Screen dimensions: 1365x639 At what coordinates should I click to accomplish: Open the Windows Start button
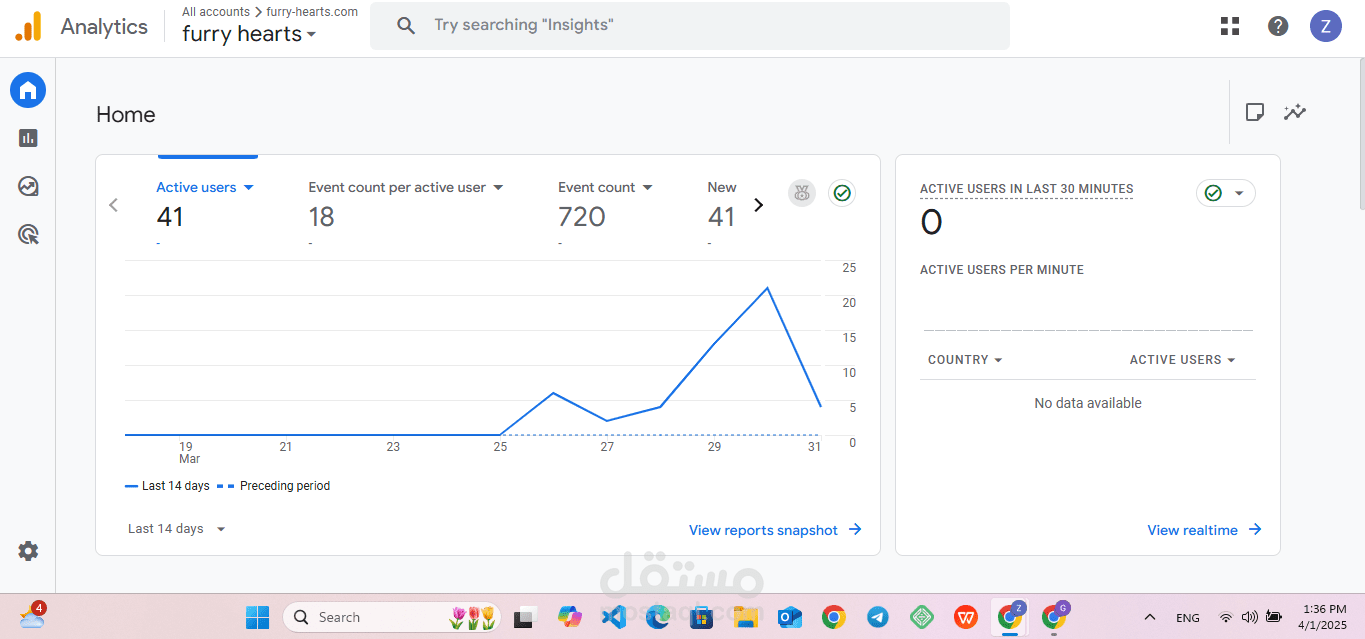pyautogui.click(x=258, y=618)
